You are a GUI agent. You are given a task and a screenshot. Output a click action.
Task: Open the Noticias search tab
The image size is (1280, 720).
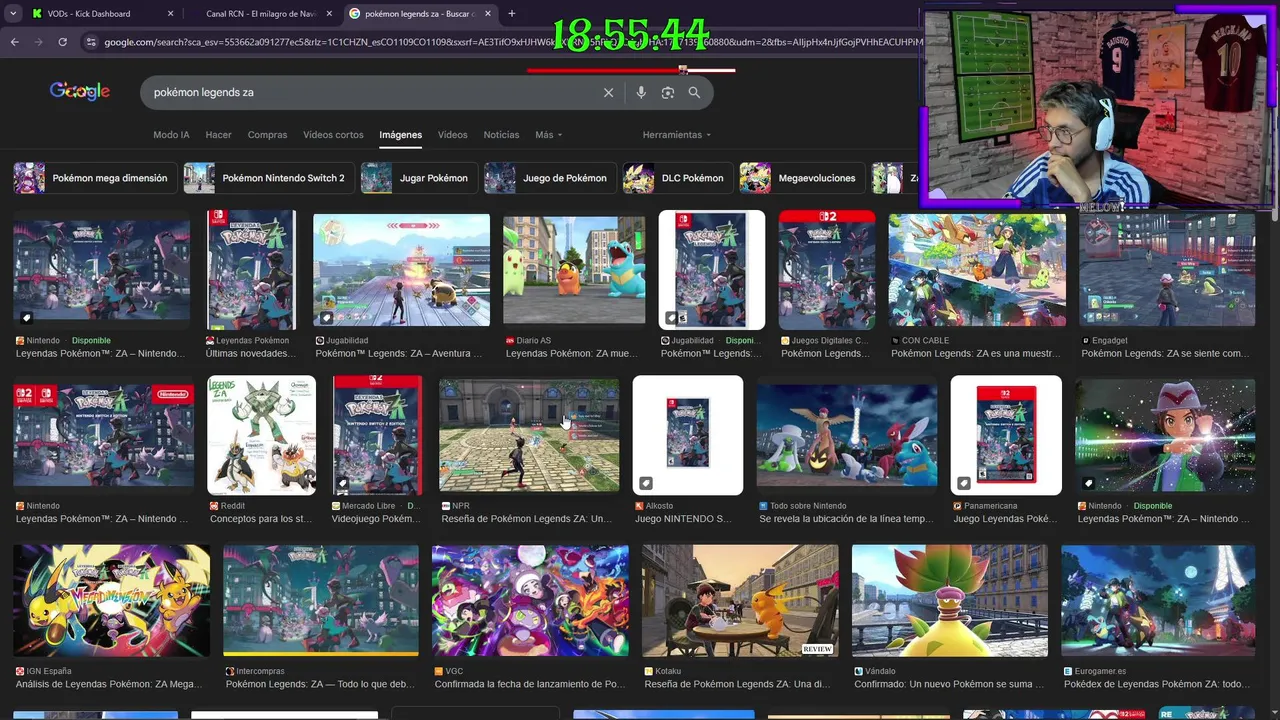pyautogui.click(x=501, y=135)
